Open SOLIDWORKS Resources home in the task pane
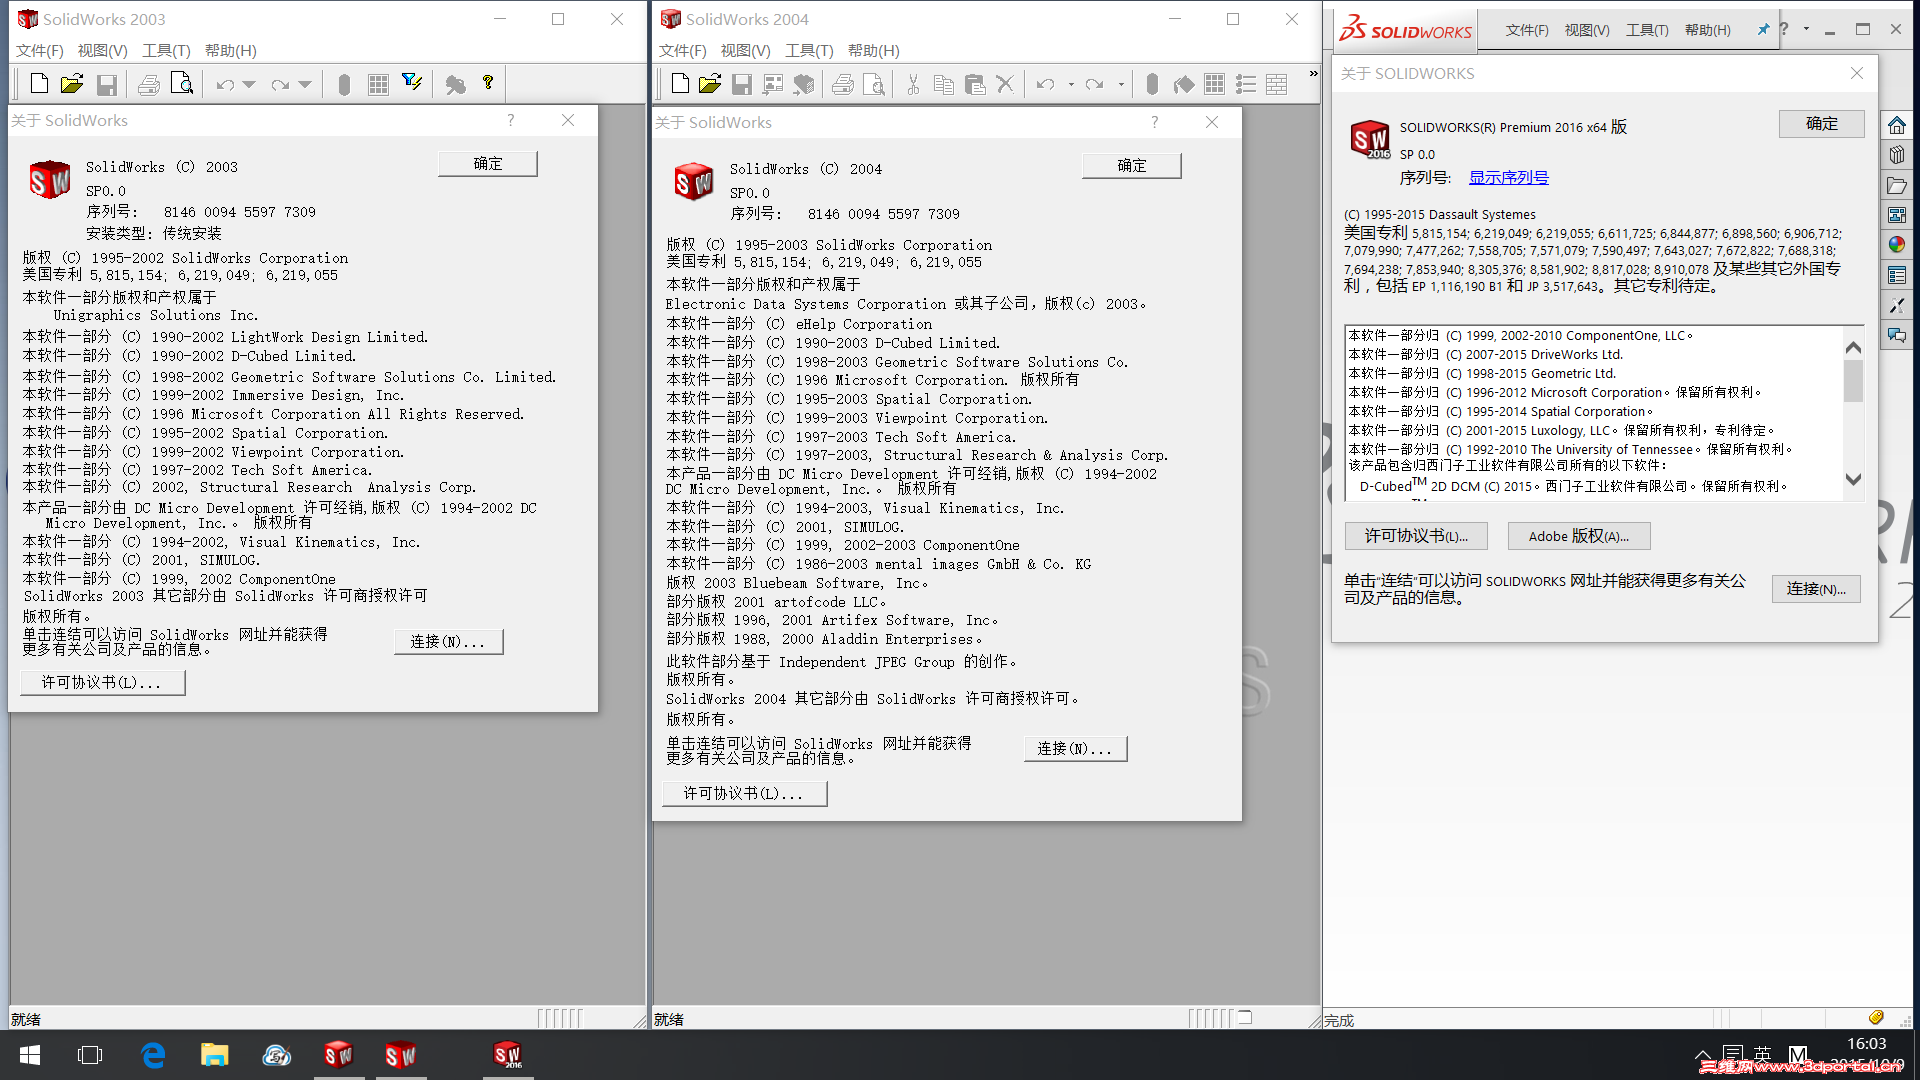Screen dimensions: 1920x1080 [x=1897, y=125]
